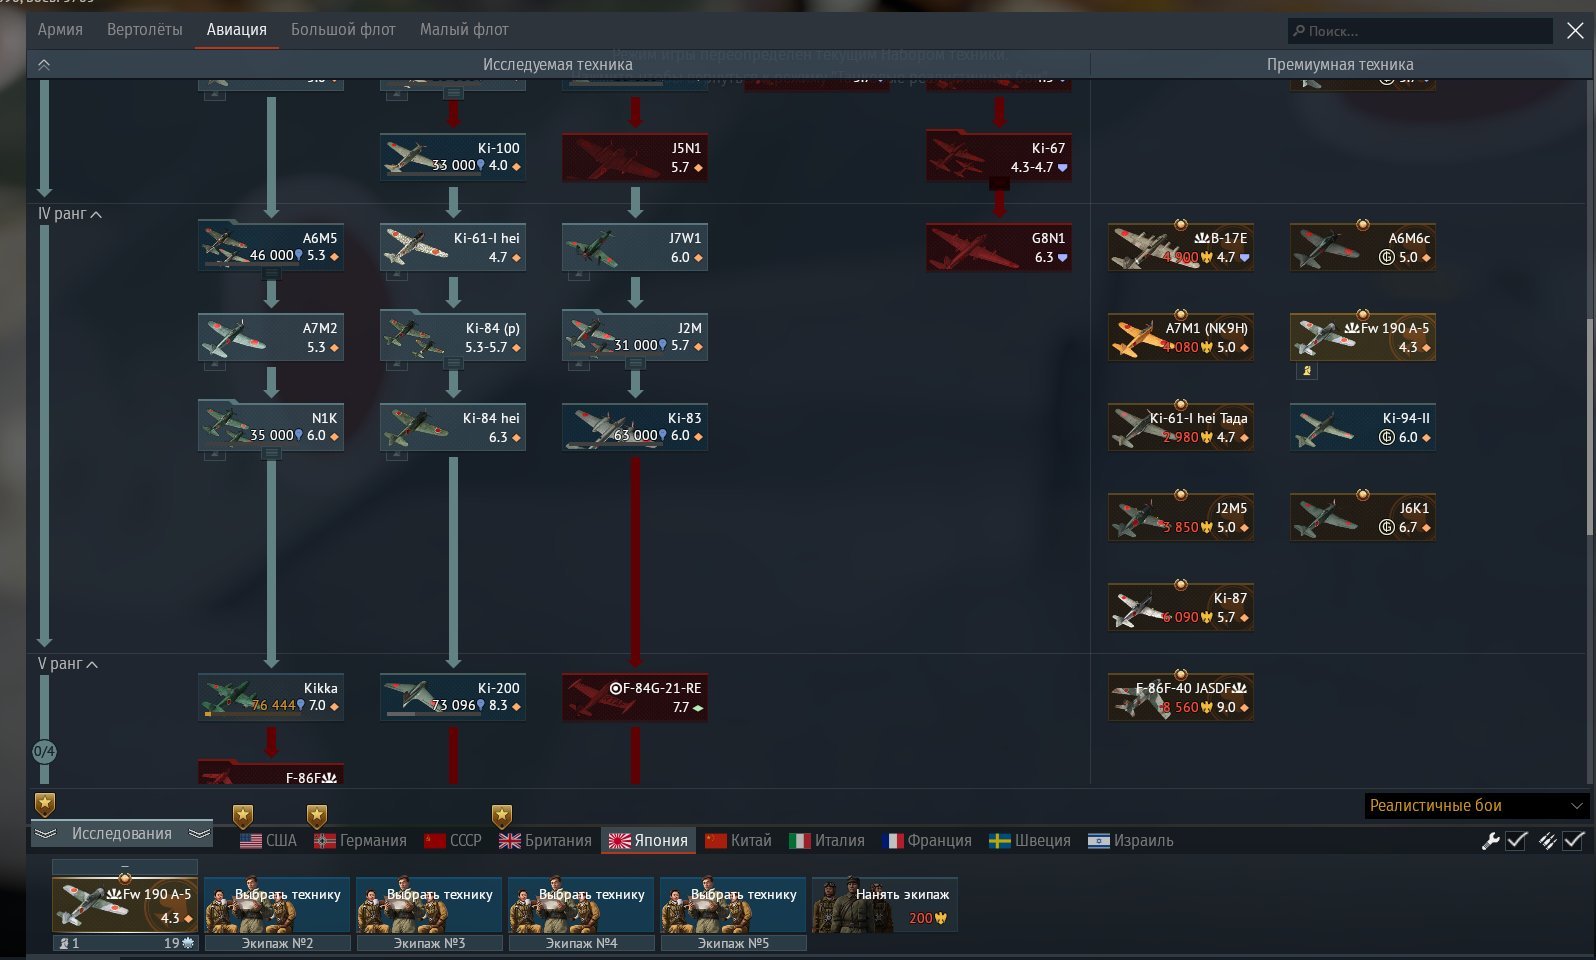The height and width of the screenshot is (960, 1596).
Task: Select the Ki-84 hei aircraft card
Action: (x=453, y=427)
